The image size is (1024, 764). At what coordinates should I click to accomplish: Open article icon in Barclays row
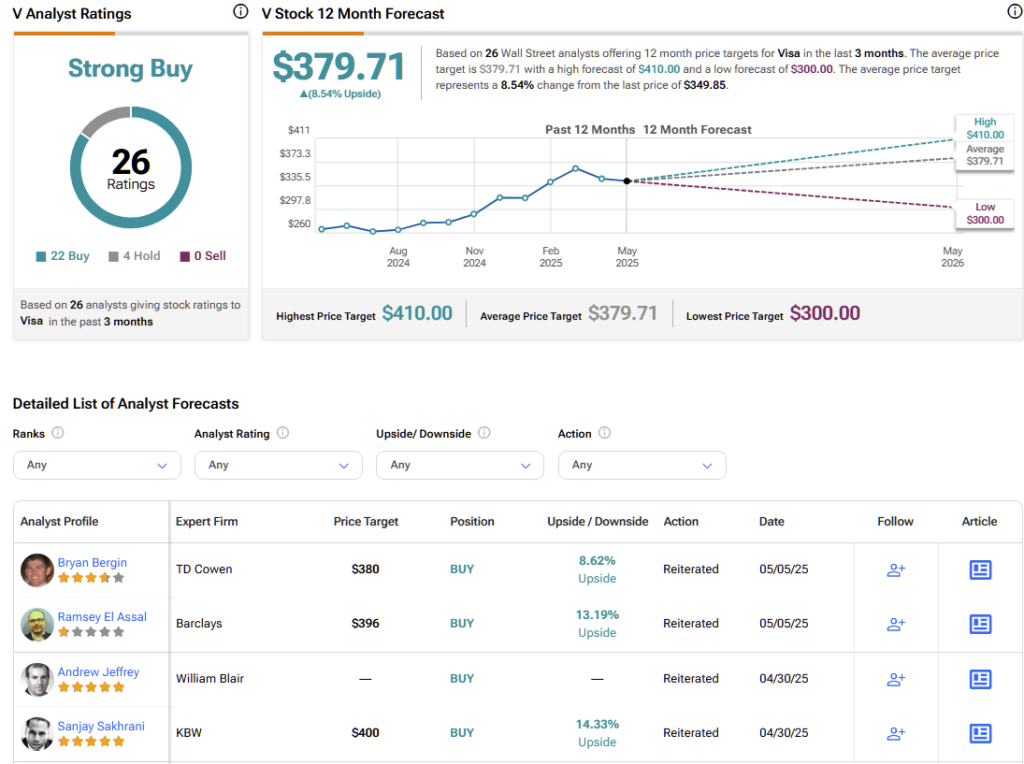[x=980, y=624]
